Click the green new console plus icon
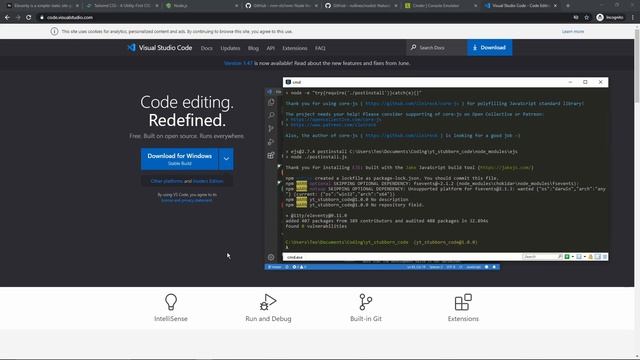Screen dimensions: 640x360 (567, 257)
